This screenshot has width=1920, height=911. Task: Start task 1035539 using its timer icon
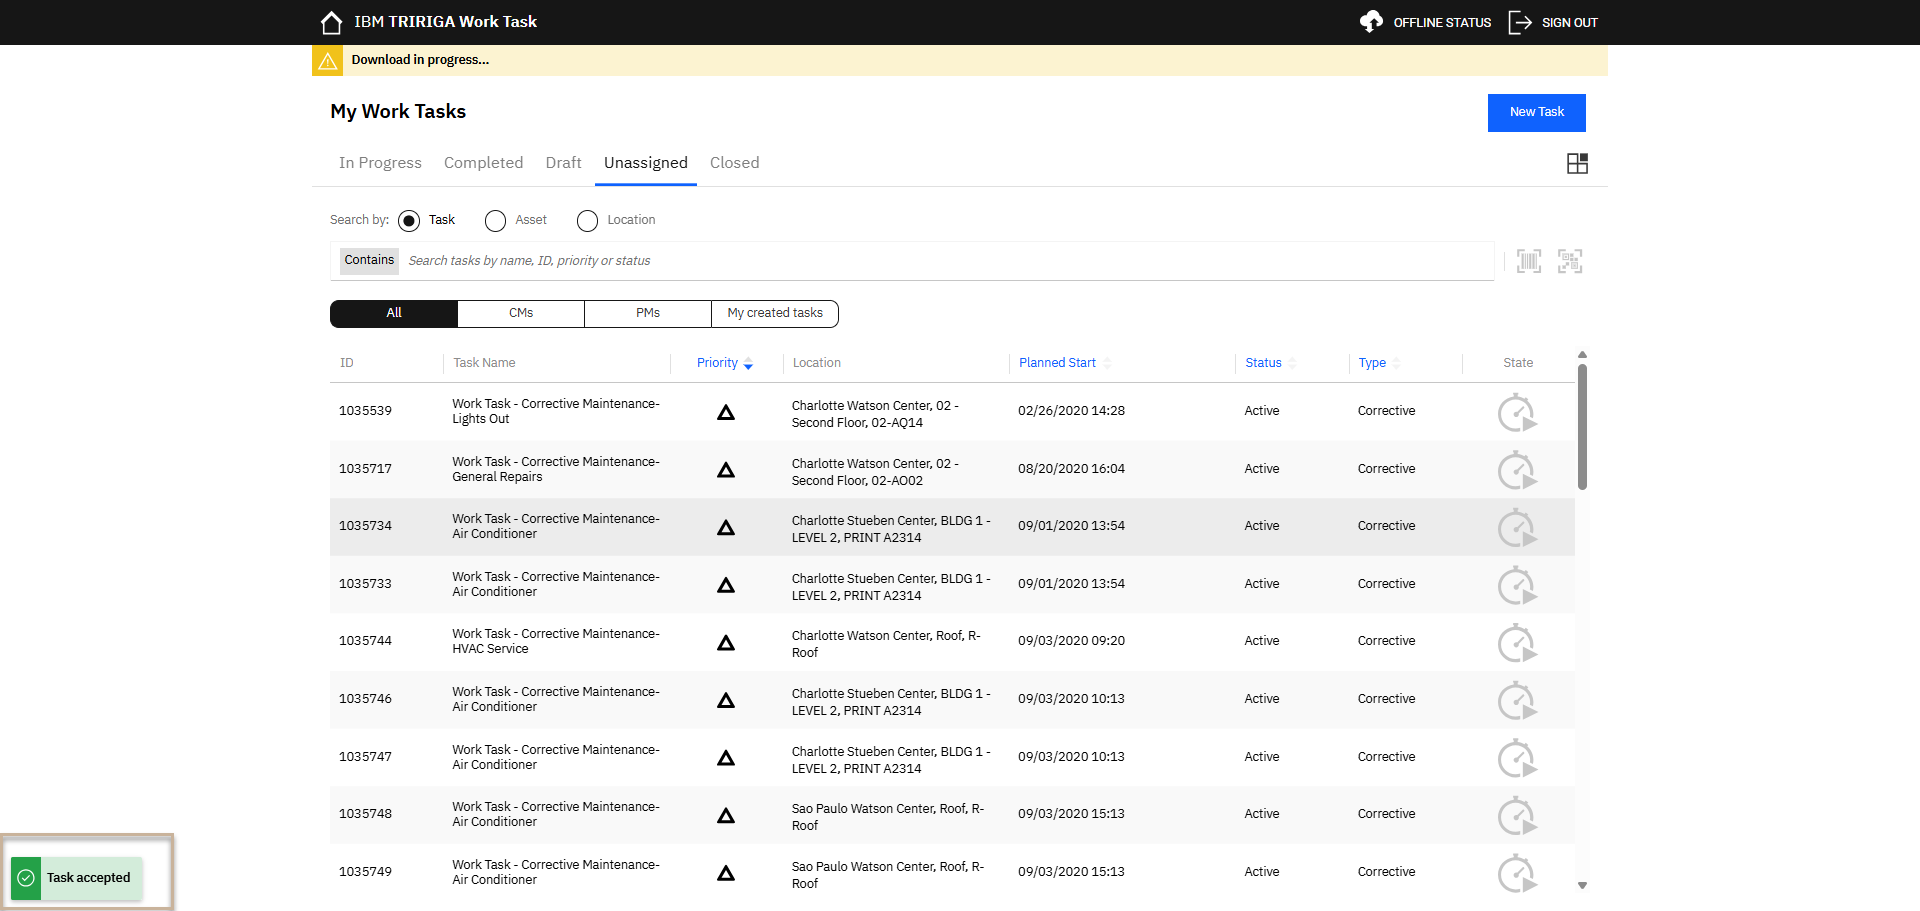click(x=1517, y=413)
